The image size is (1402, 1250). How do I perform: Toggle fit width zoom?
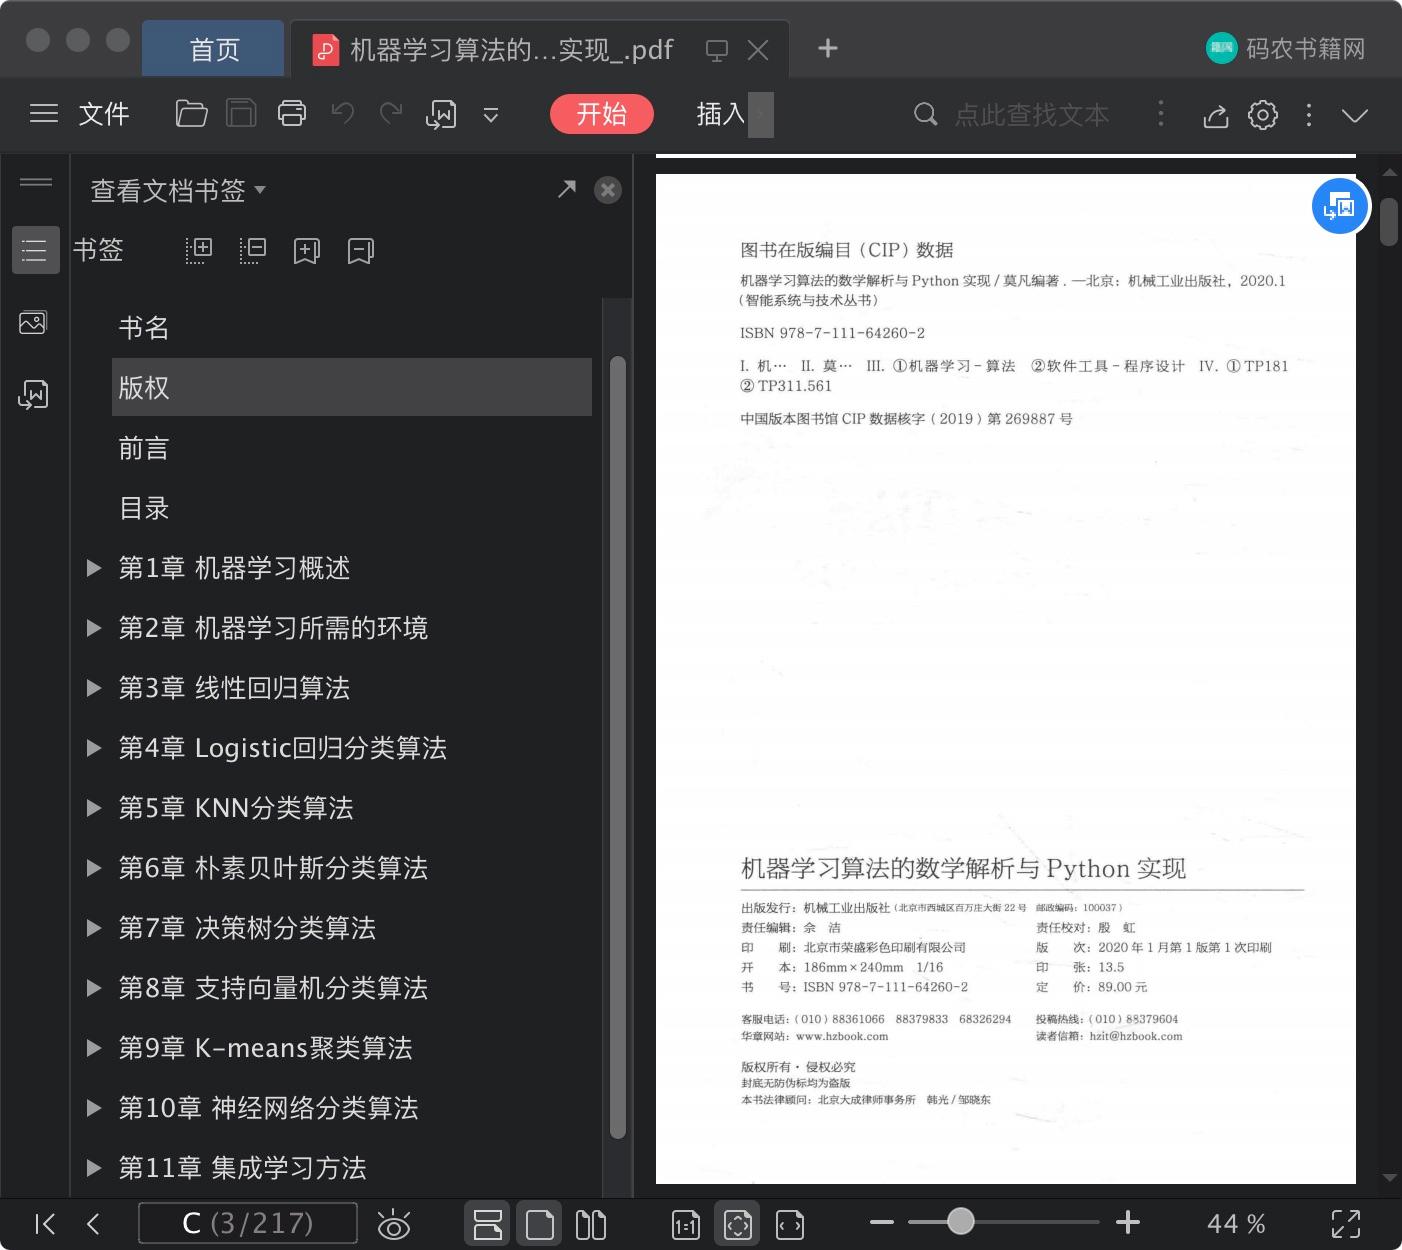coord(790,1225)
